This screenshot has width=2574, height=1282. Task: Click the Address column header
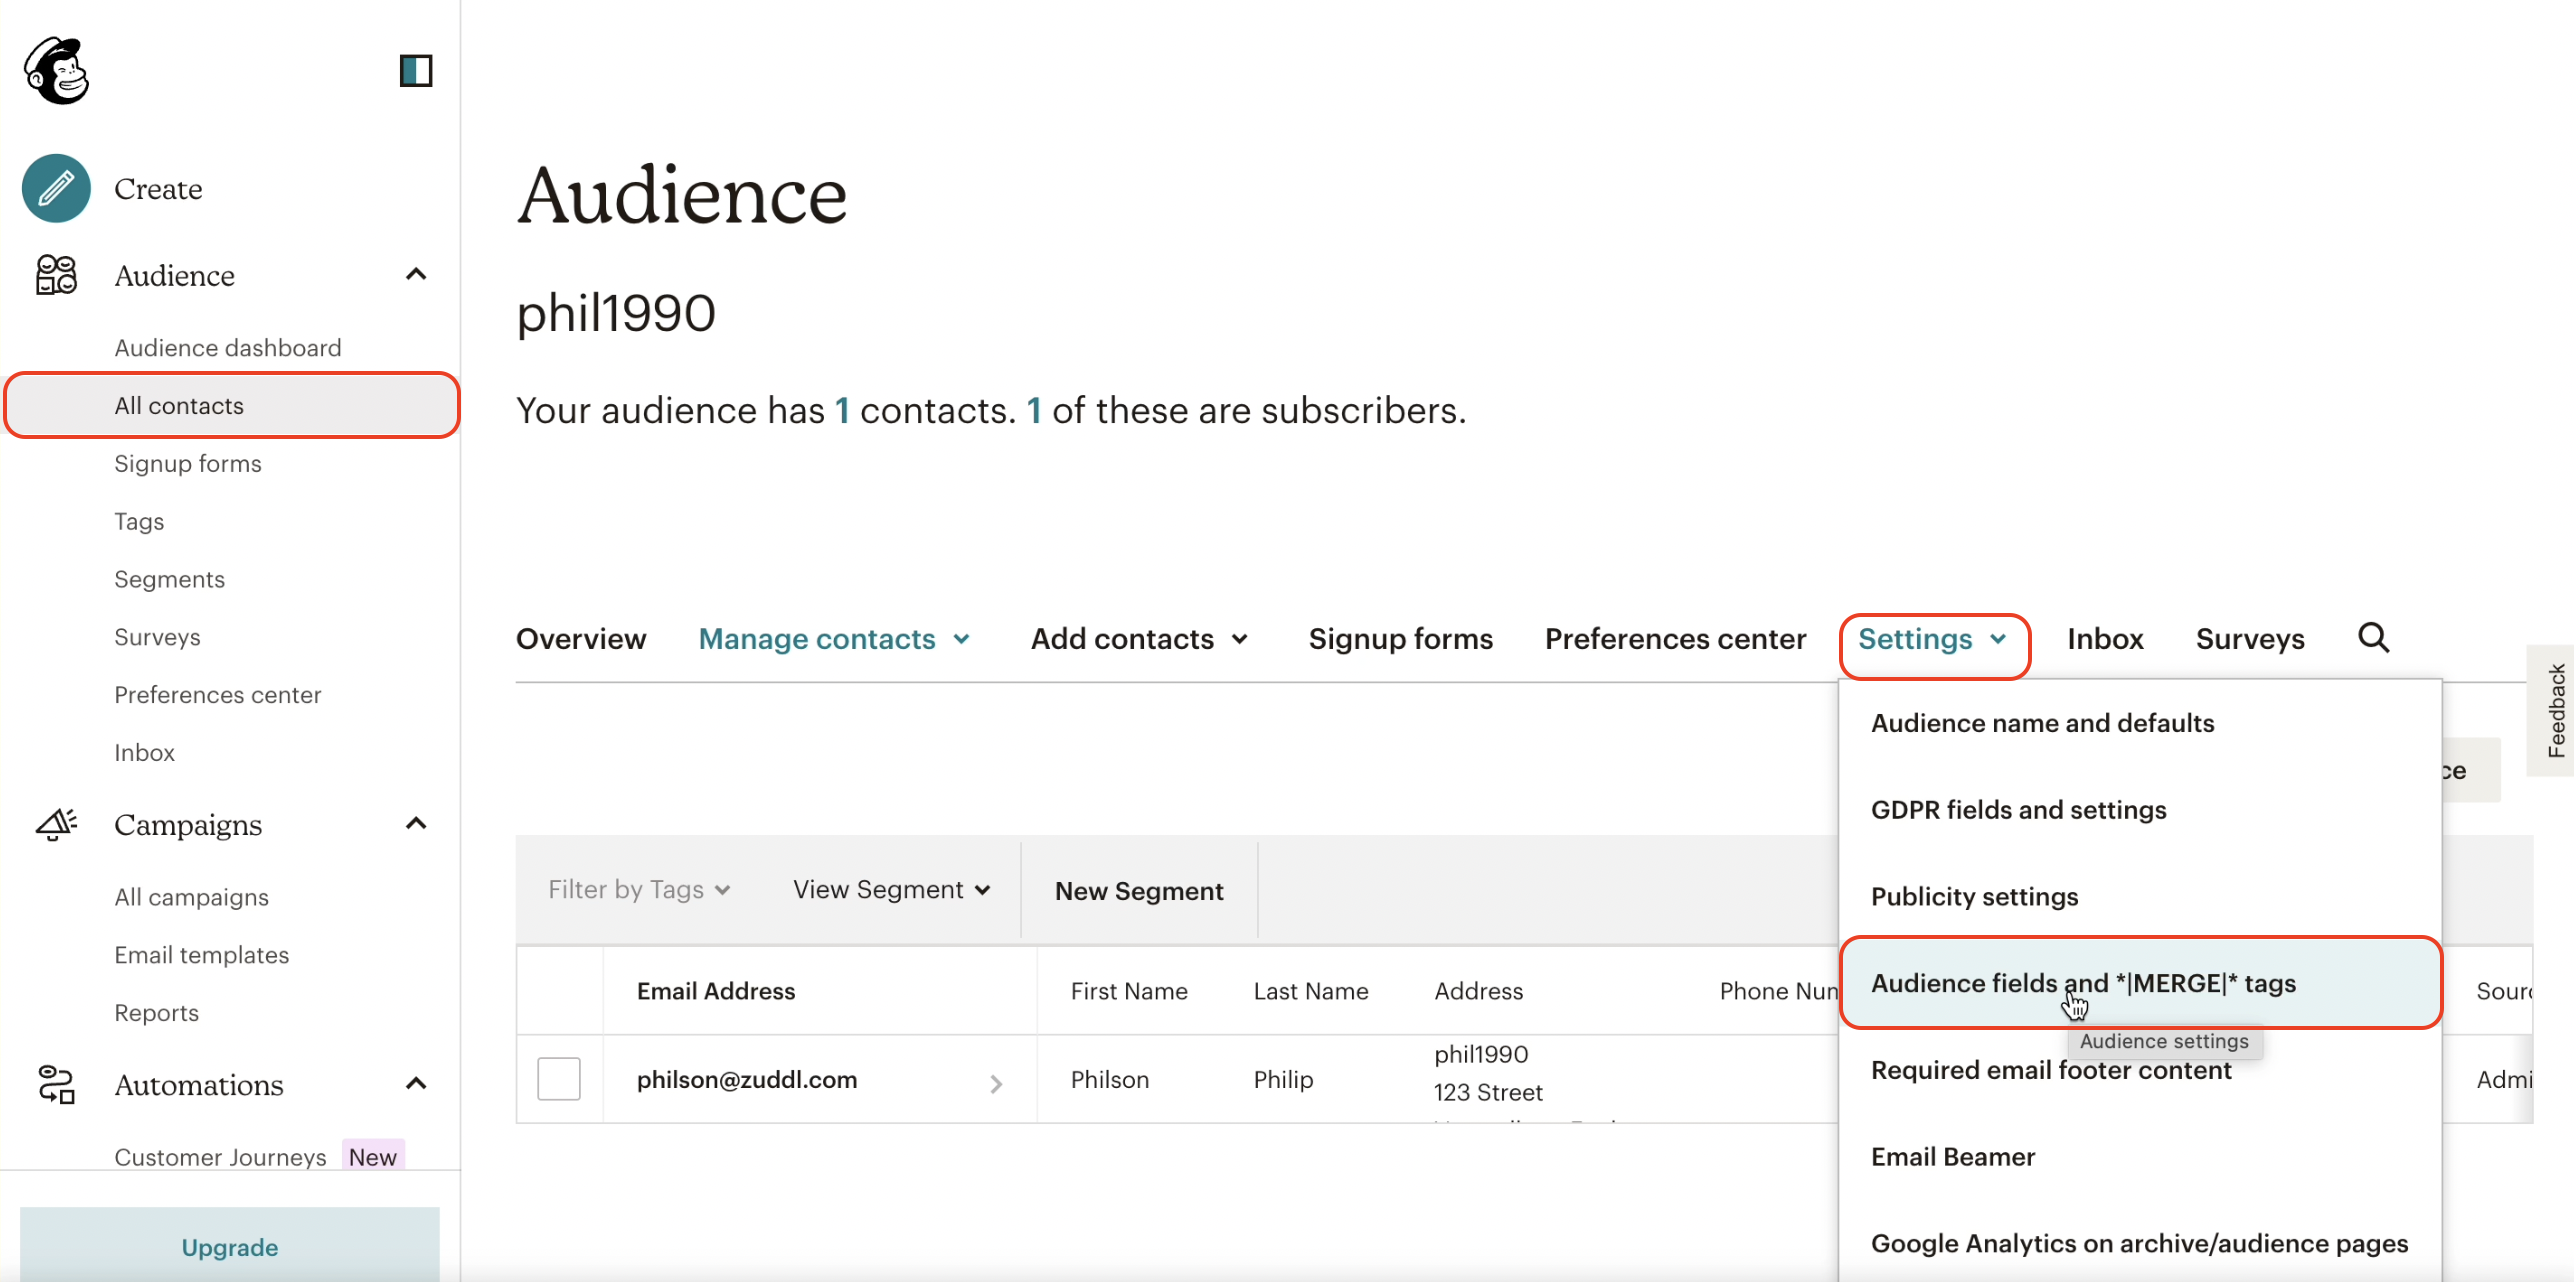pyautogui.click(x=1478, y=991)
